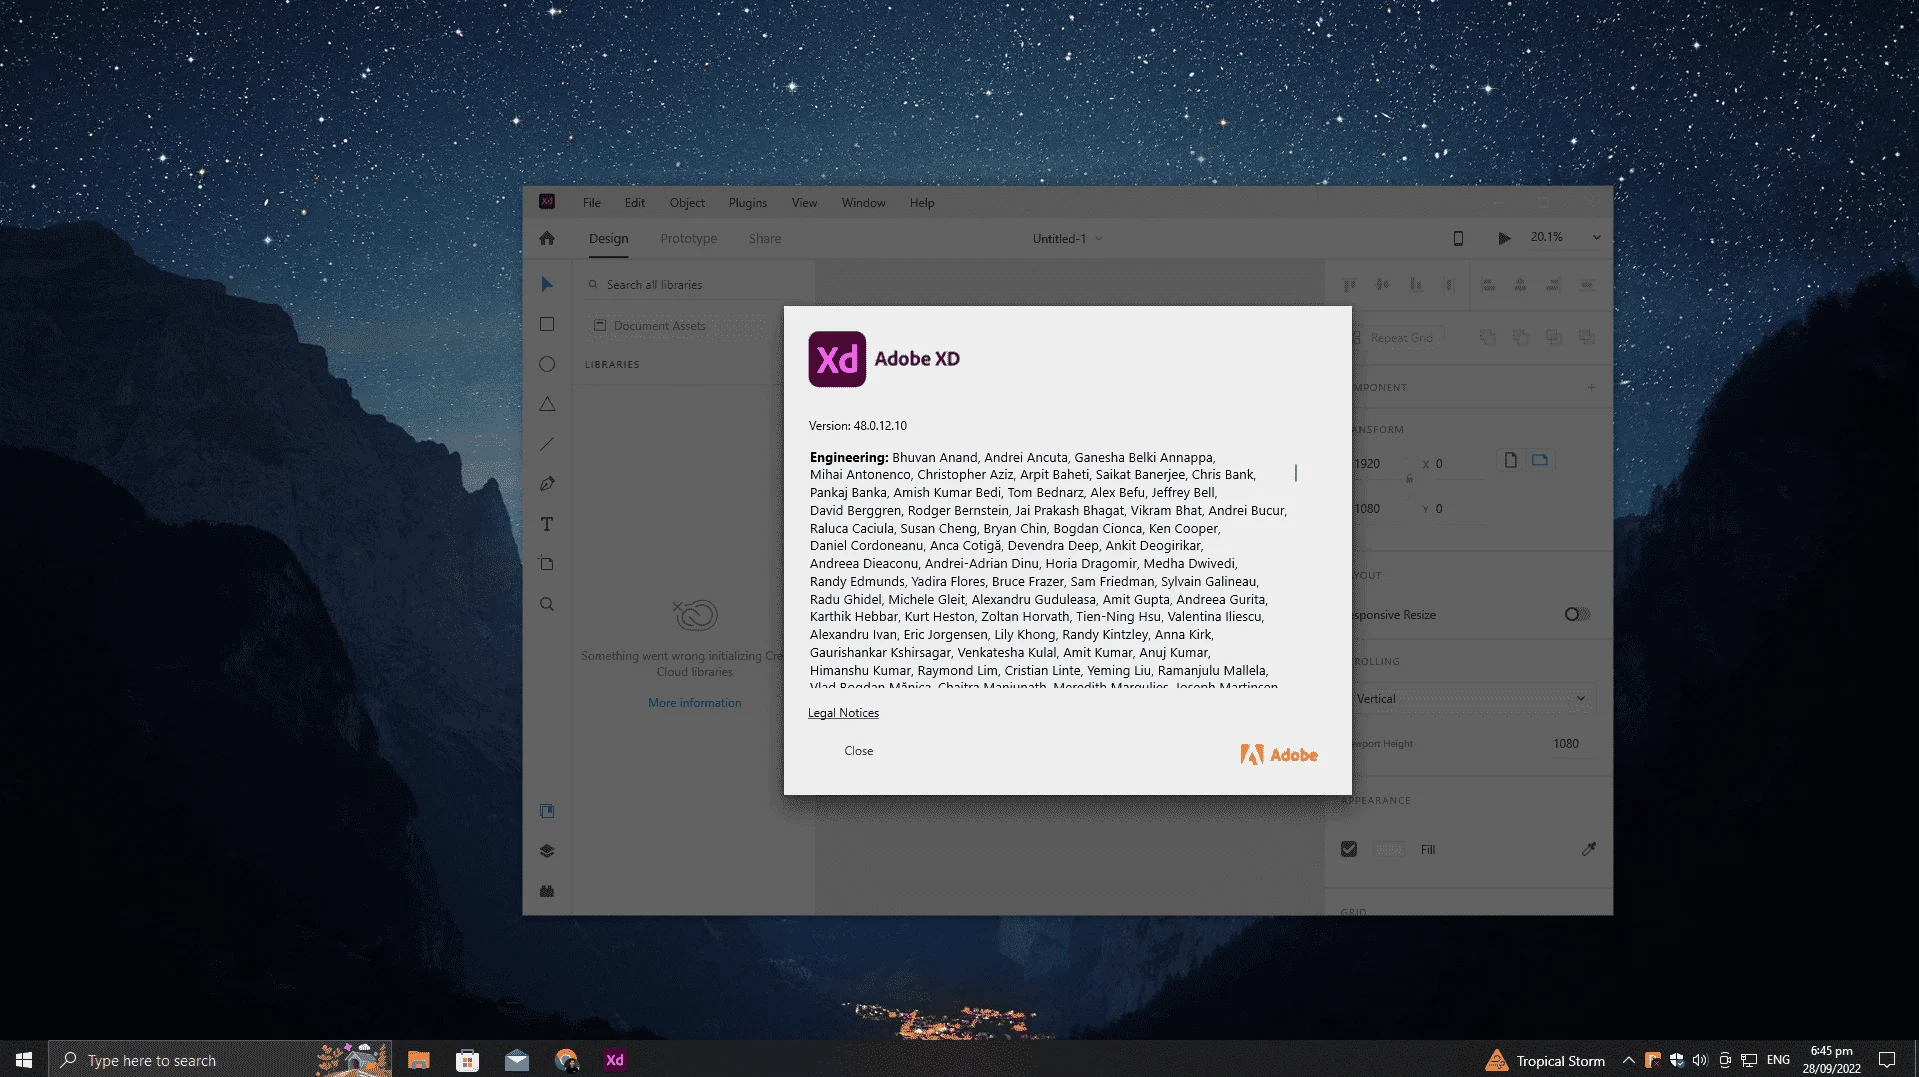Uncheck the Fill checkbox
Image resolution: width=1919 pixels, height=1077 pixels.
click(1349, 849)
